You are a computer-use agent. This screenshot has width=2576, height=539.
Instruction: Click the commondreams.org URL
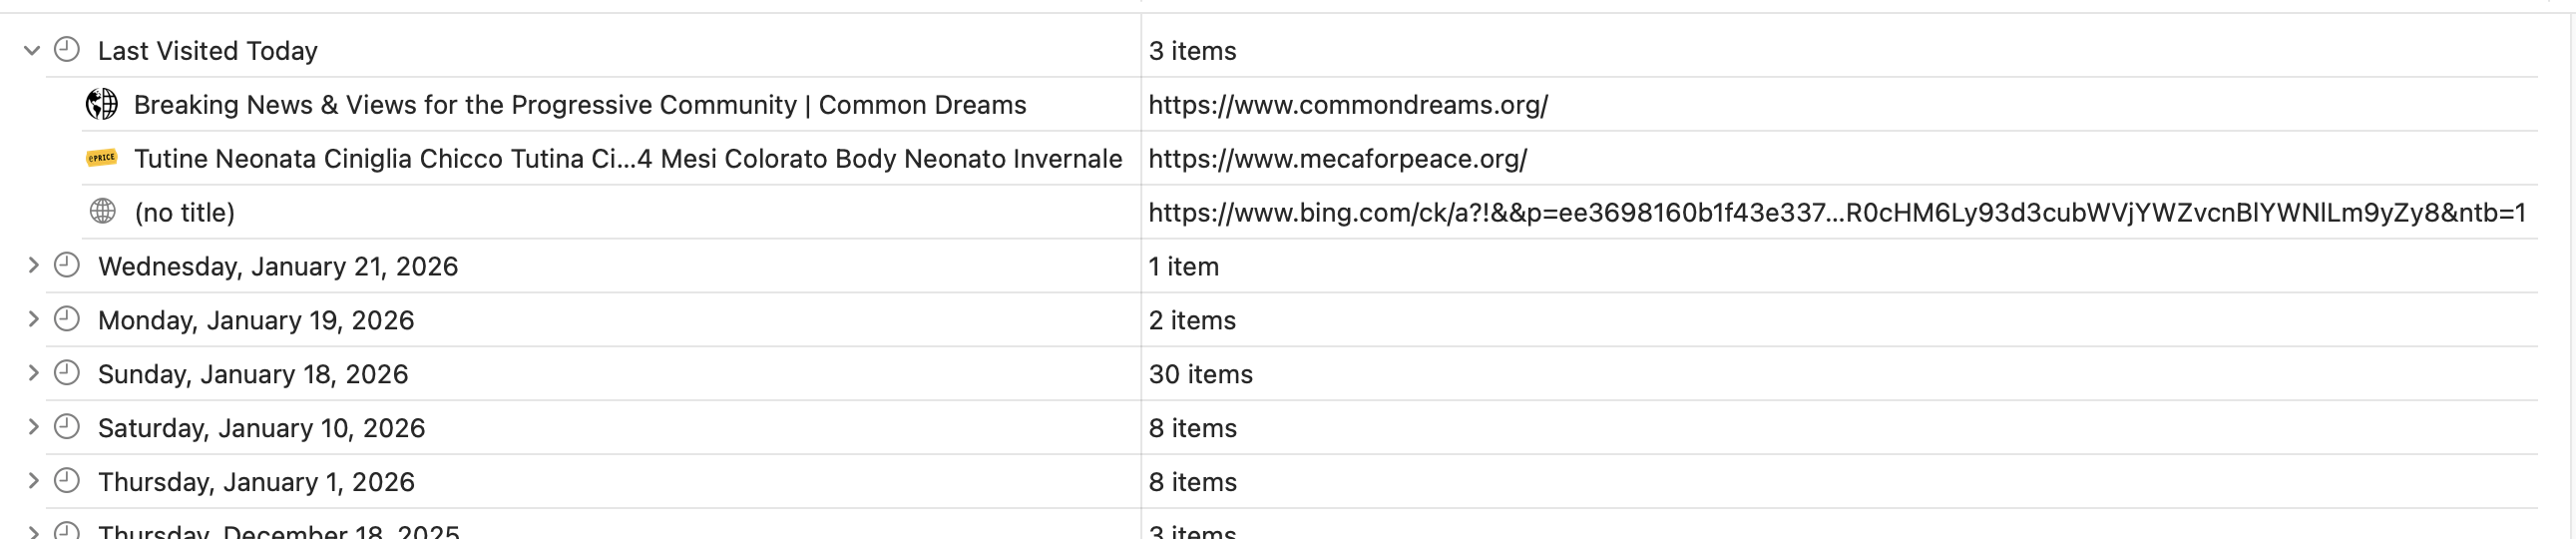tap(1348, 105)
